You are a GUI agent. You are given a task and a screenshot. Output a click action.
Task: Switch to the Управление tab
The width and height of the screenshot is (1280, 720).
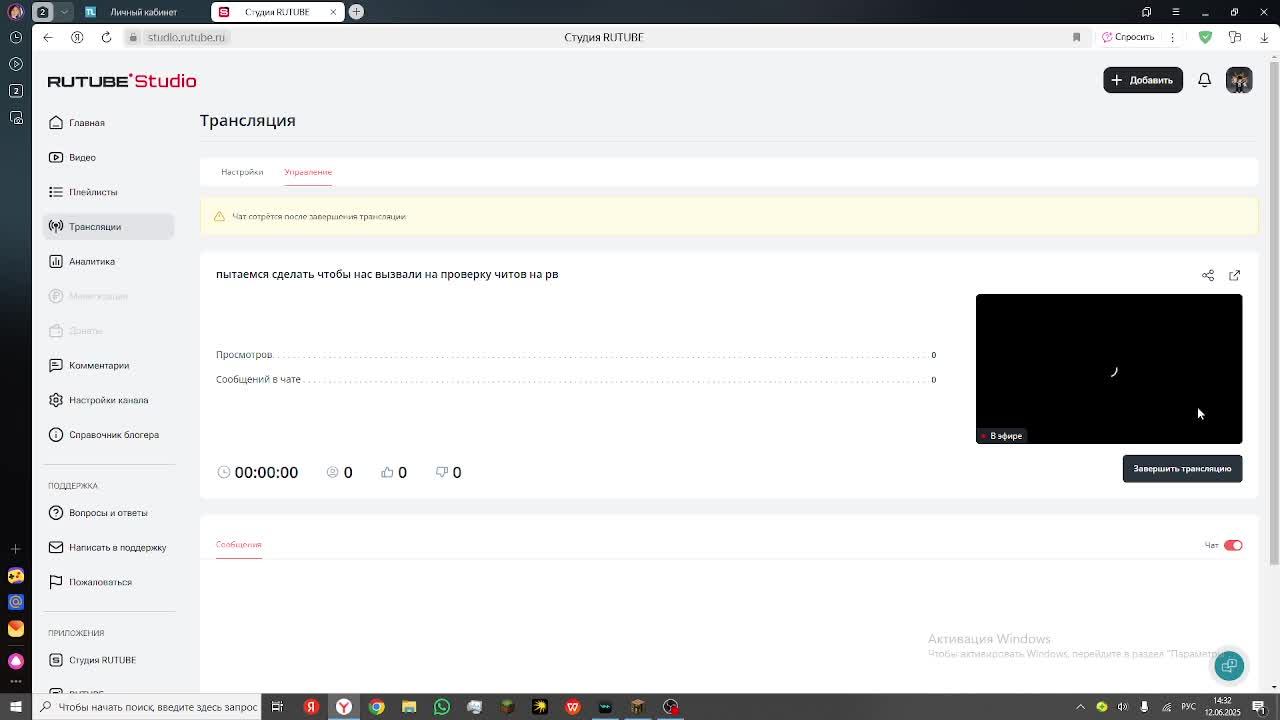[x=308, y=172]
